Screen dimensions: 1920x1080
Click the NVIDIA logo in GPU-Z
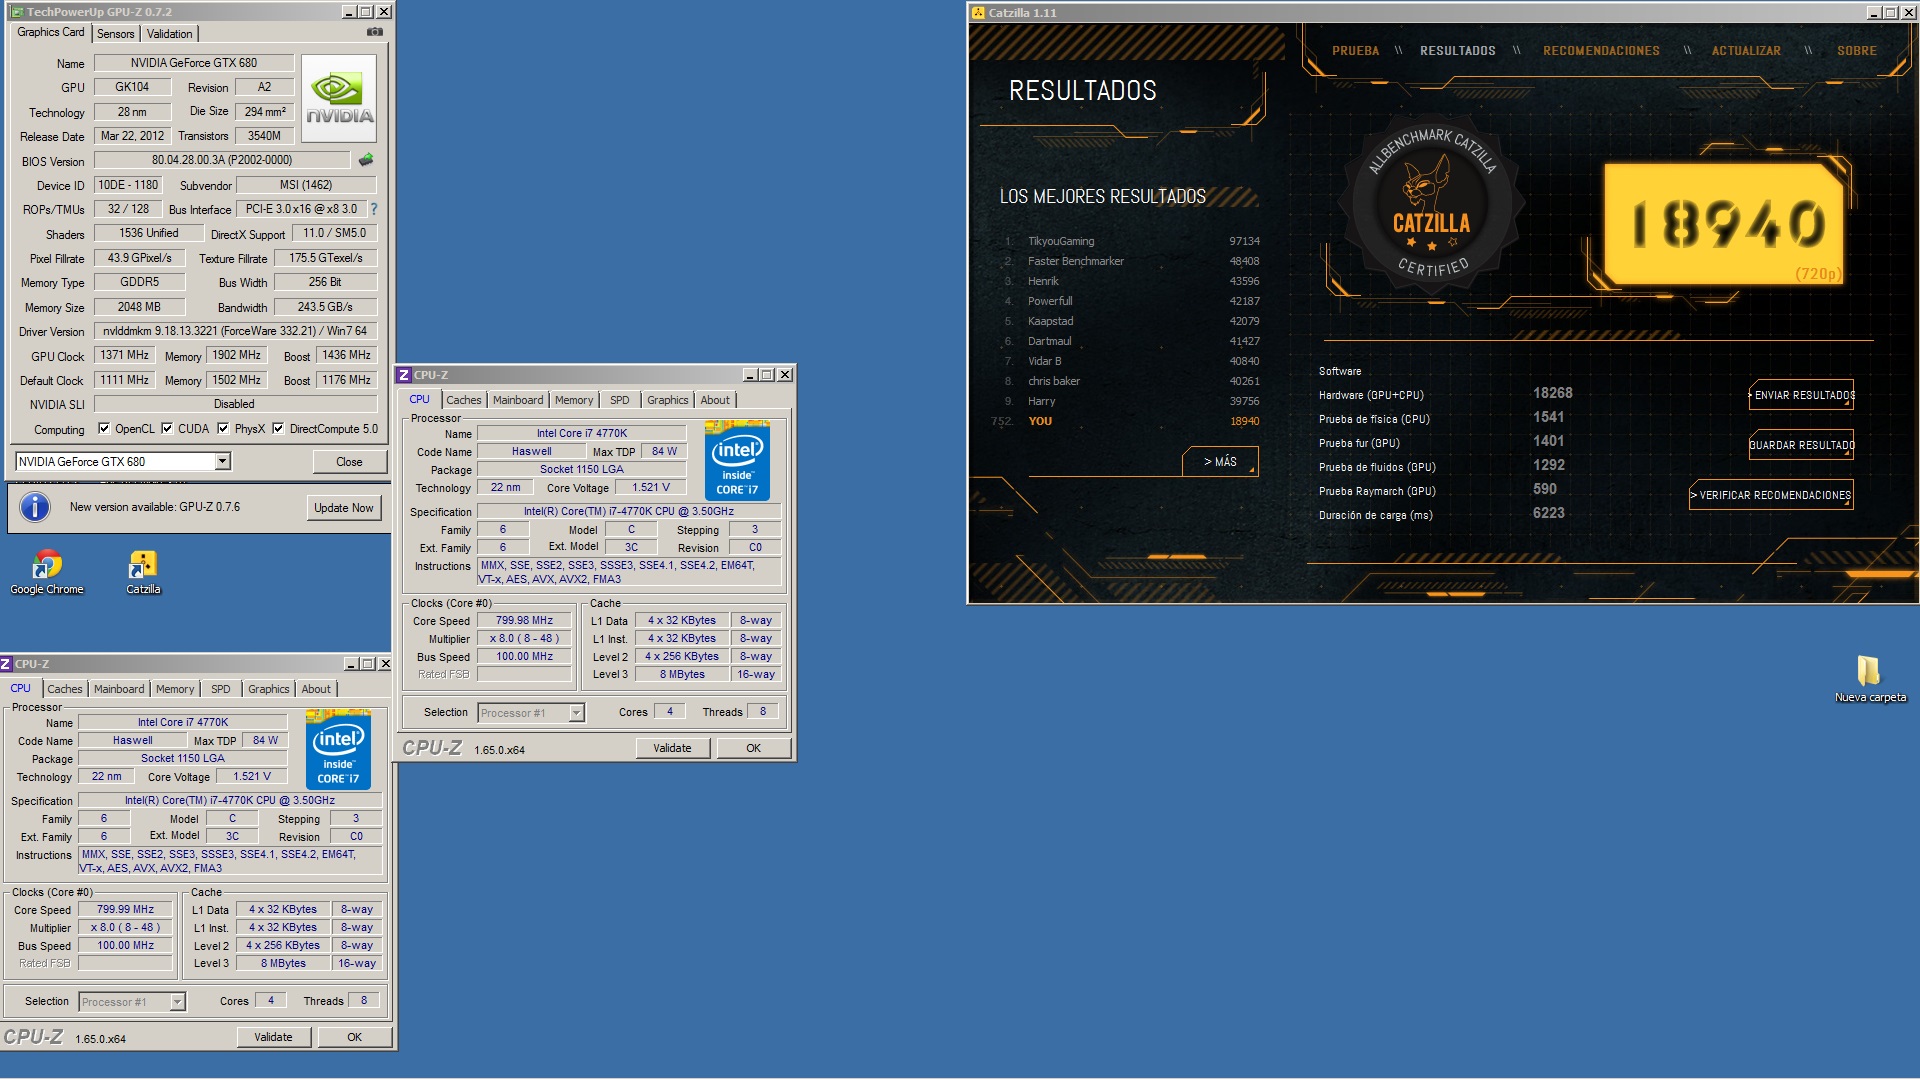339,99
